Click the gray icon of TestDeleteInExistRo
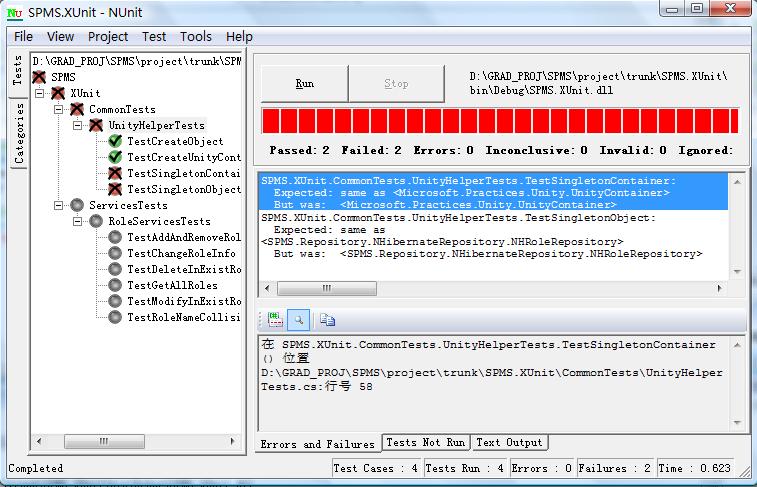 pyautogui.click(x=115, y=269)
